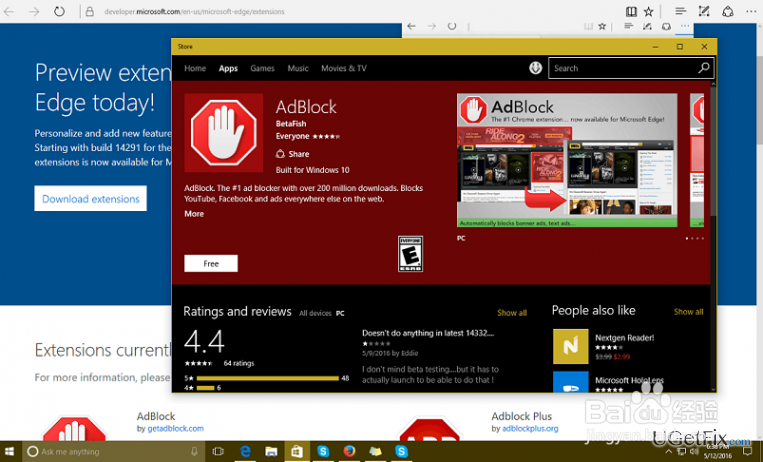Filter reviews by PC
This screenshot has height=462, width=763.
click(340, 313)
